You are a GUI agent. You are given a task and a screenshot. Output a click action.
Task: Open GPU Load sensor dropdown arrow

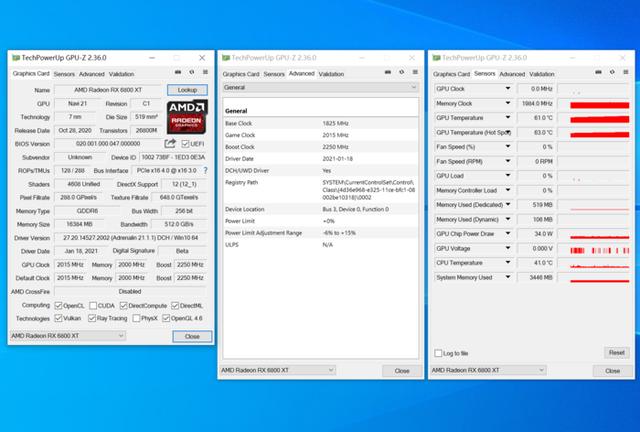click(508, 176)
